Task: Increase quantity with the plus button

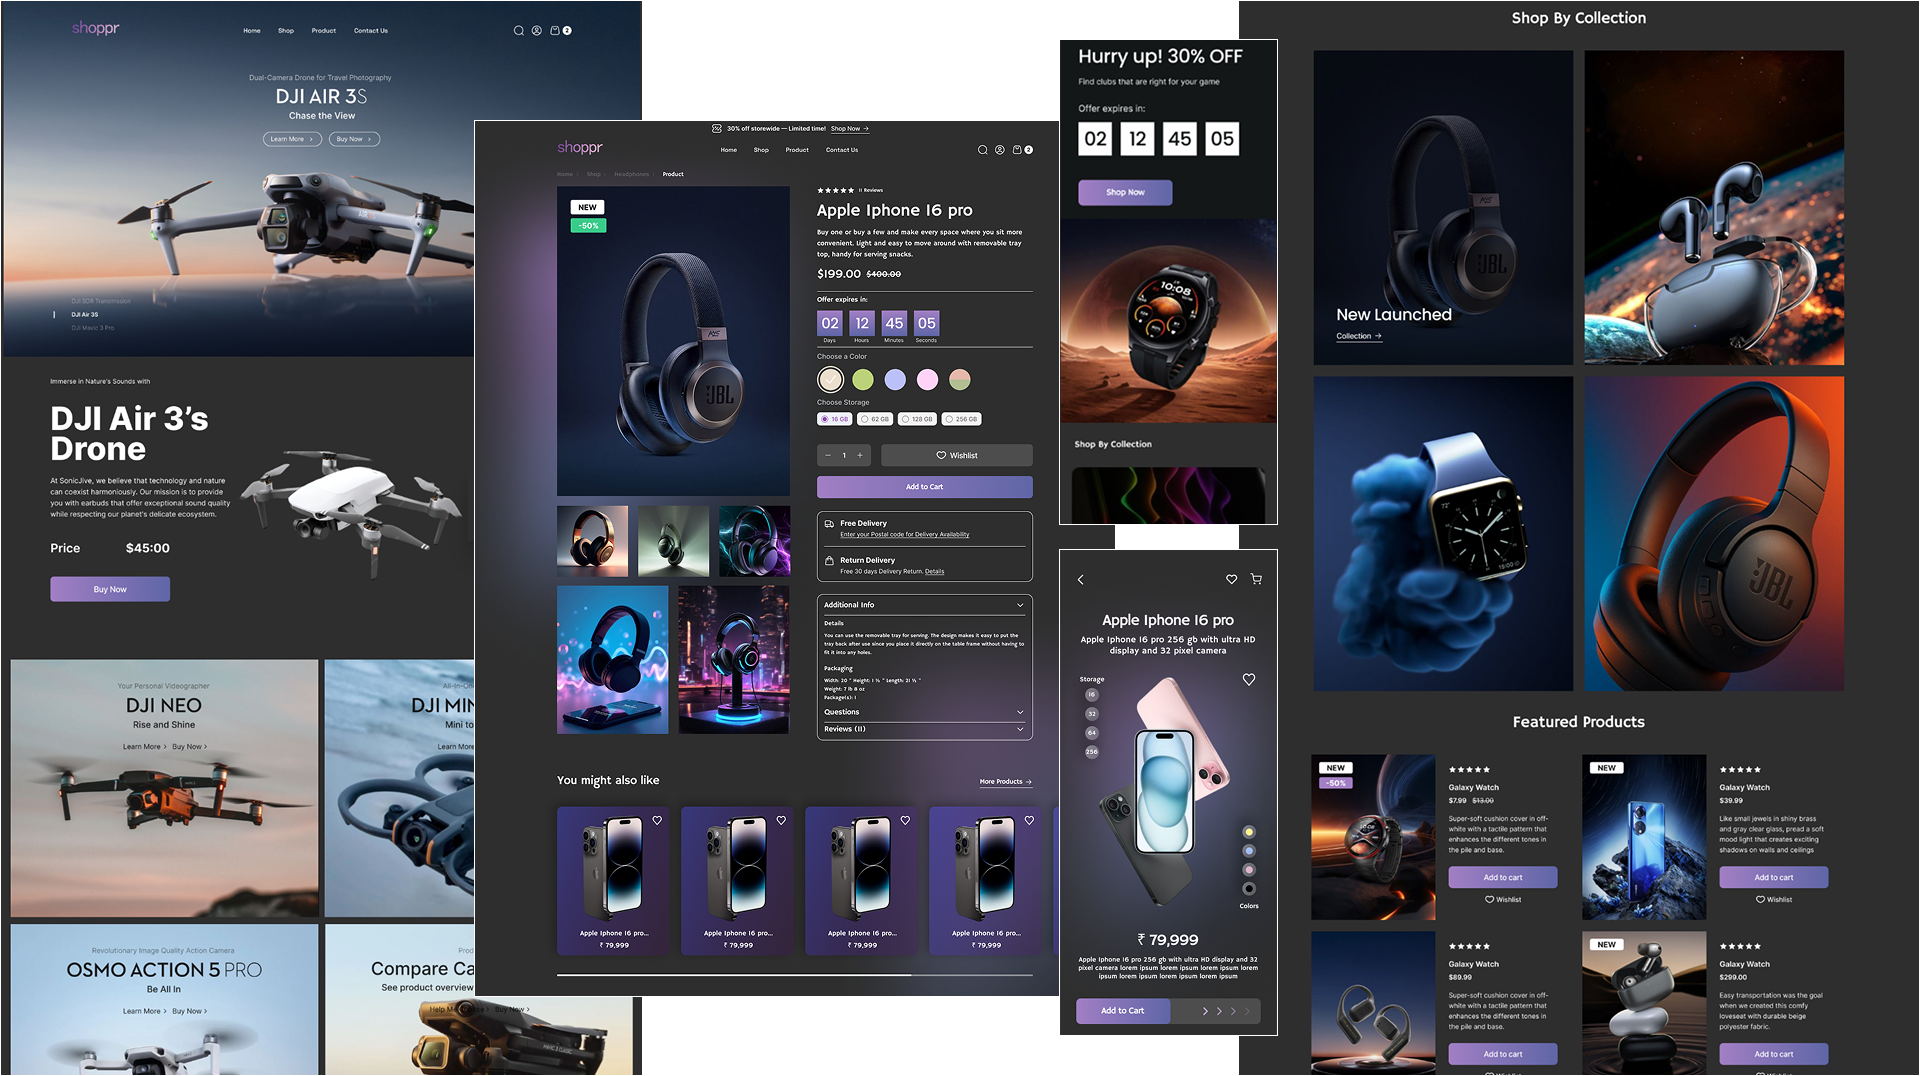Action: pyautogui.click(x=860, y=456)
